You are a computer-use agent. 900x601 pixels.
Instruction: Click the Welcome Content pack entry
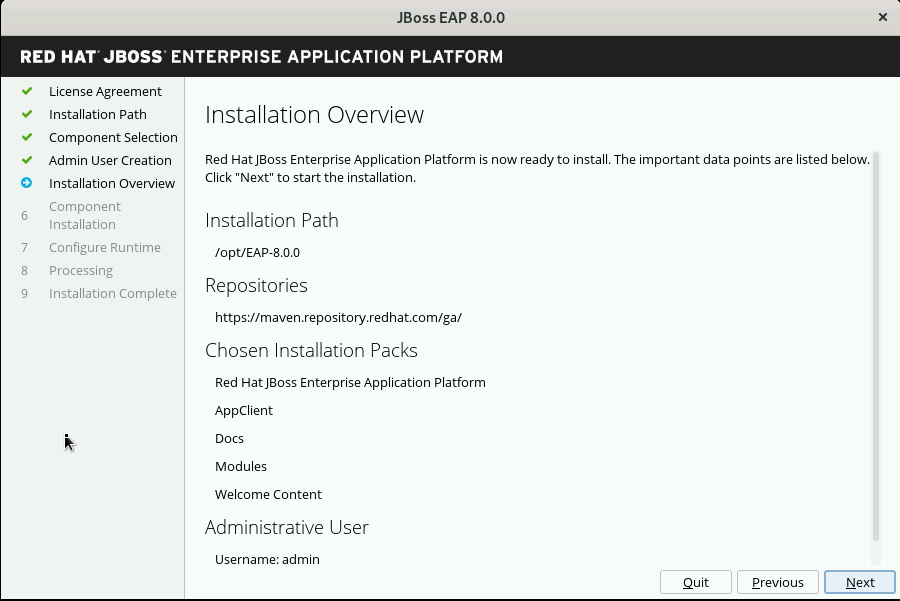pos(268,494)
